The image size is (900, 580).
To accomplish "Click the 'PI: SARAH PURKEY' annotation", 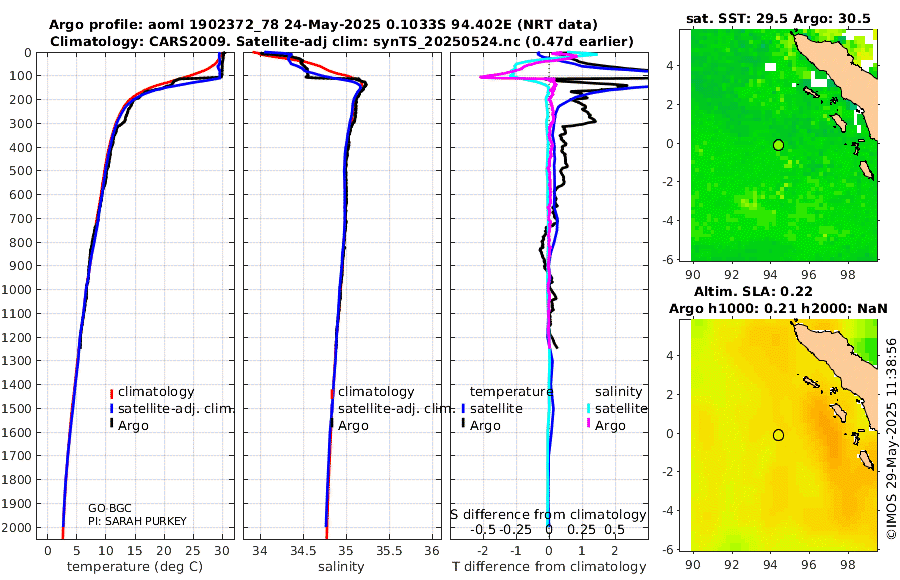I will pos(137,521).
